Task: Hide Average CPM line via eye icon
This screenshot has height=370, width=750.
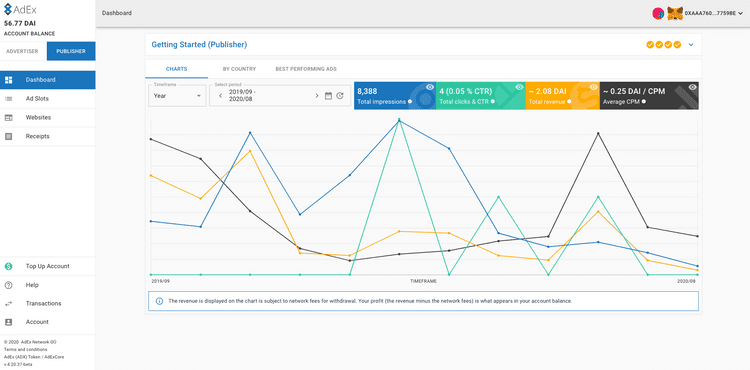Action: point(692,87)
